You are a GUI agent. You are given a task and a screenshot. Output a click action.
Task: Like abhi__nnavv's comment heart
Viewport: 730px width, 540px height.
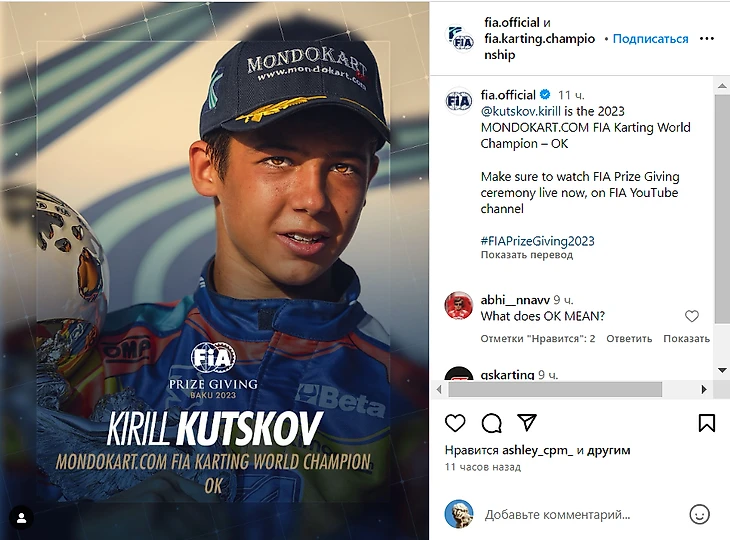pos(692,316)
